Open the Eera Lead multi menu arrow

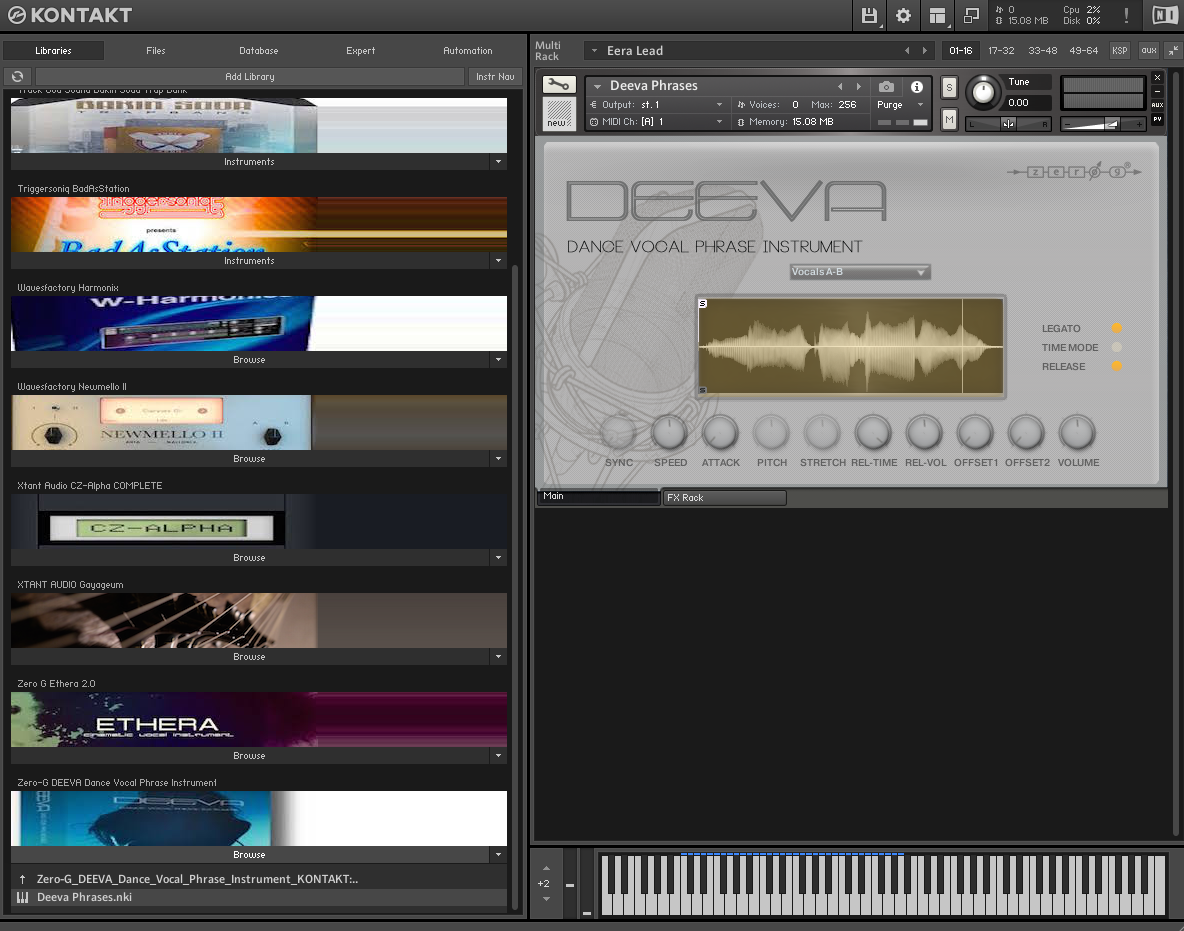click(594, 51)
